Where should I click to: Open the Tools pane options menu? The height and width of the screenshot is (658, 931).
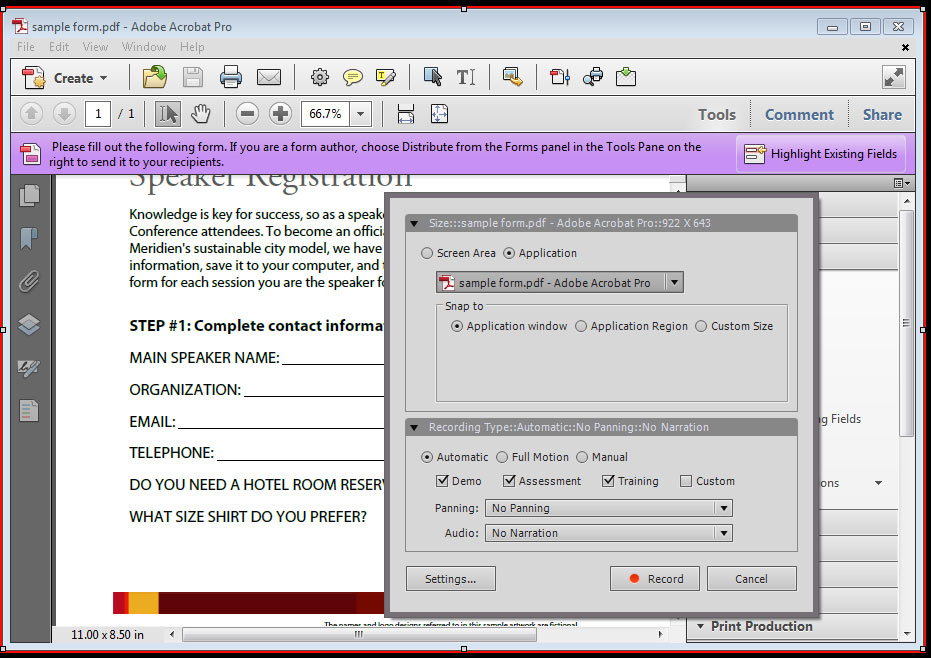[902, 184]
